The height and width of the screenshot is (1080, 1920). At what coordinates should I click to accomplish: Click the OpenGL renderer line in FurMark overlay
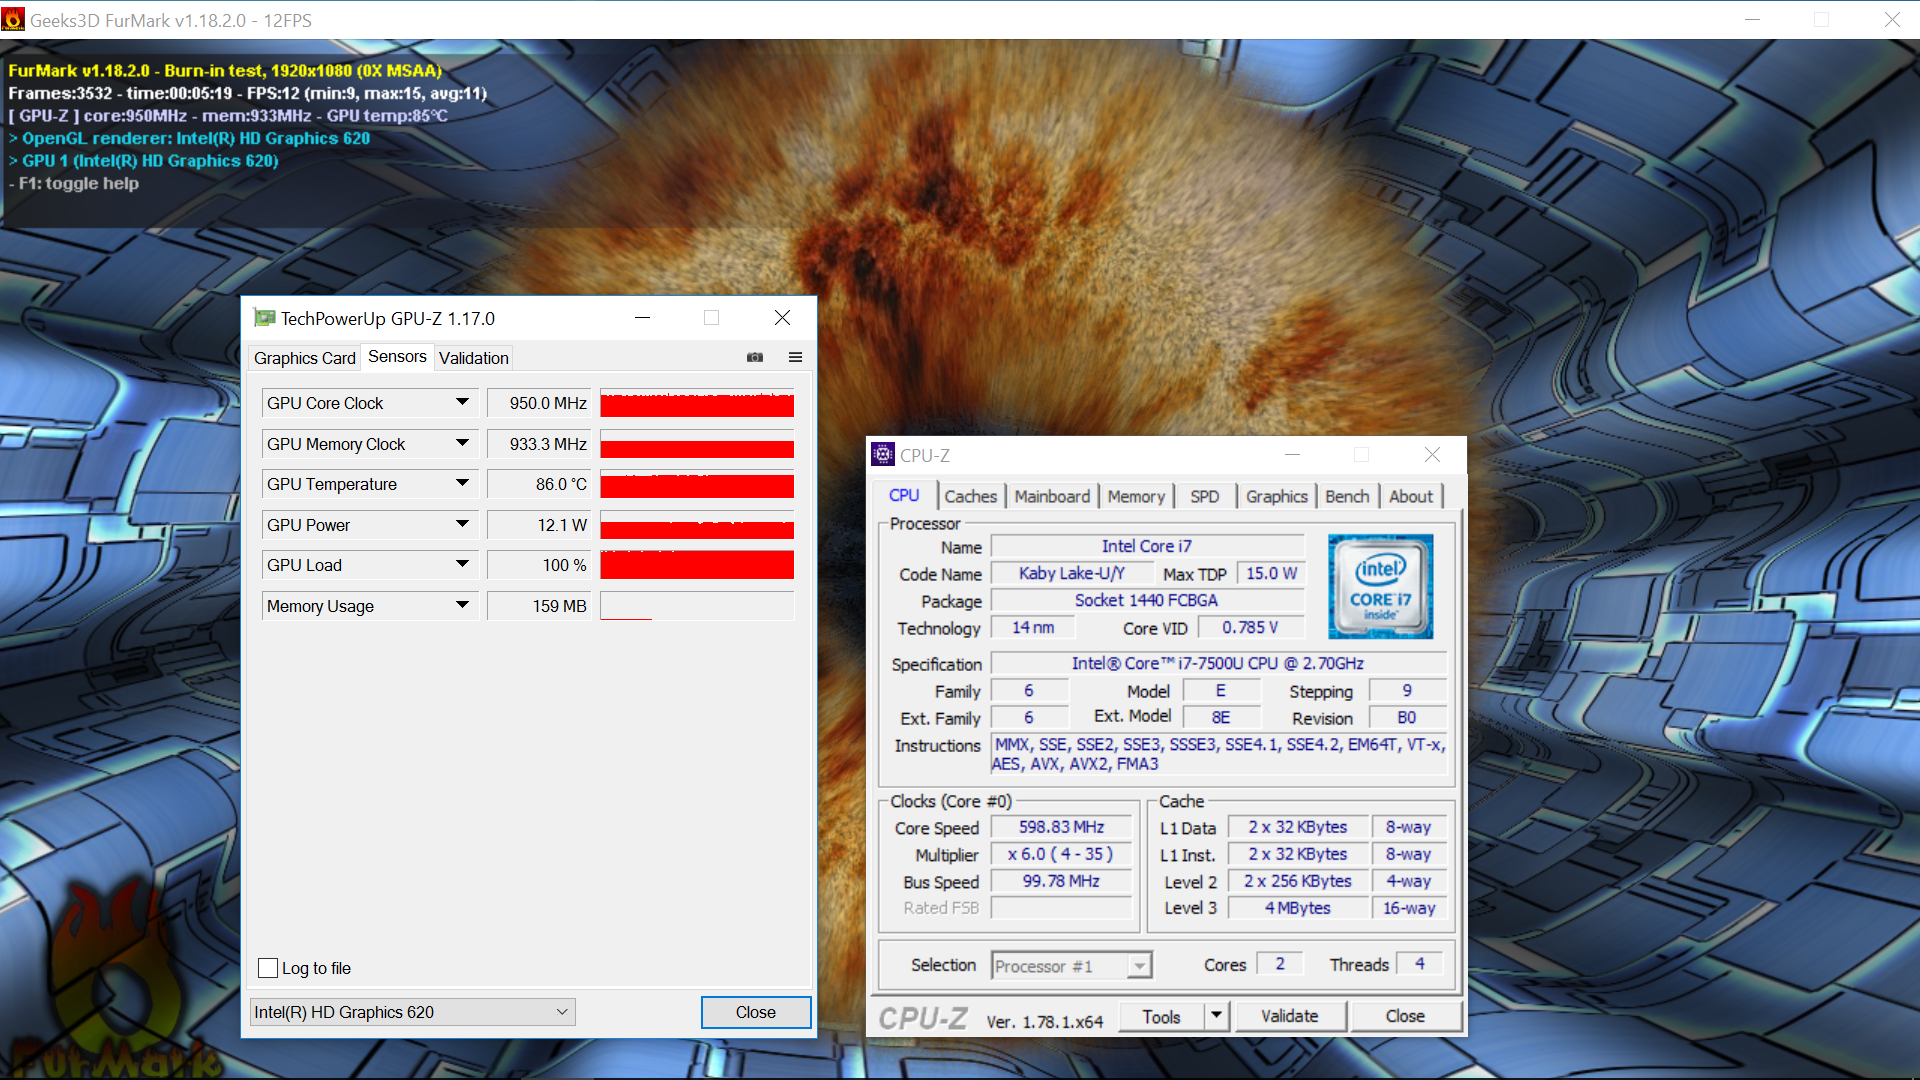[x=189, y=138]
